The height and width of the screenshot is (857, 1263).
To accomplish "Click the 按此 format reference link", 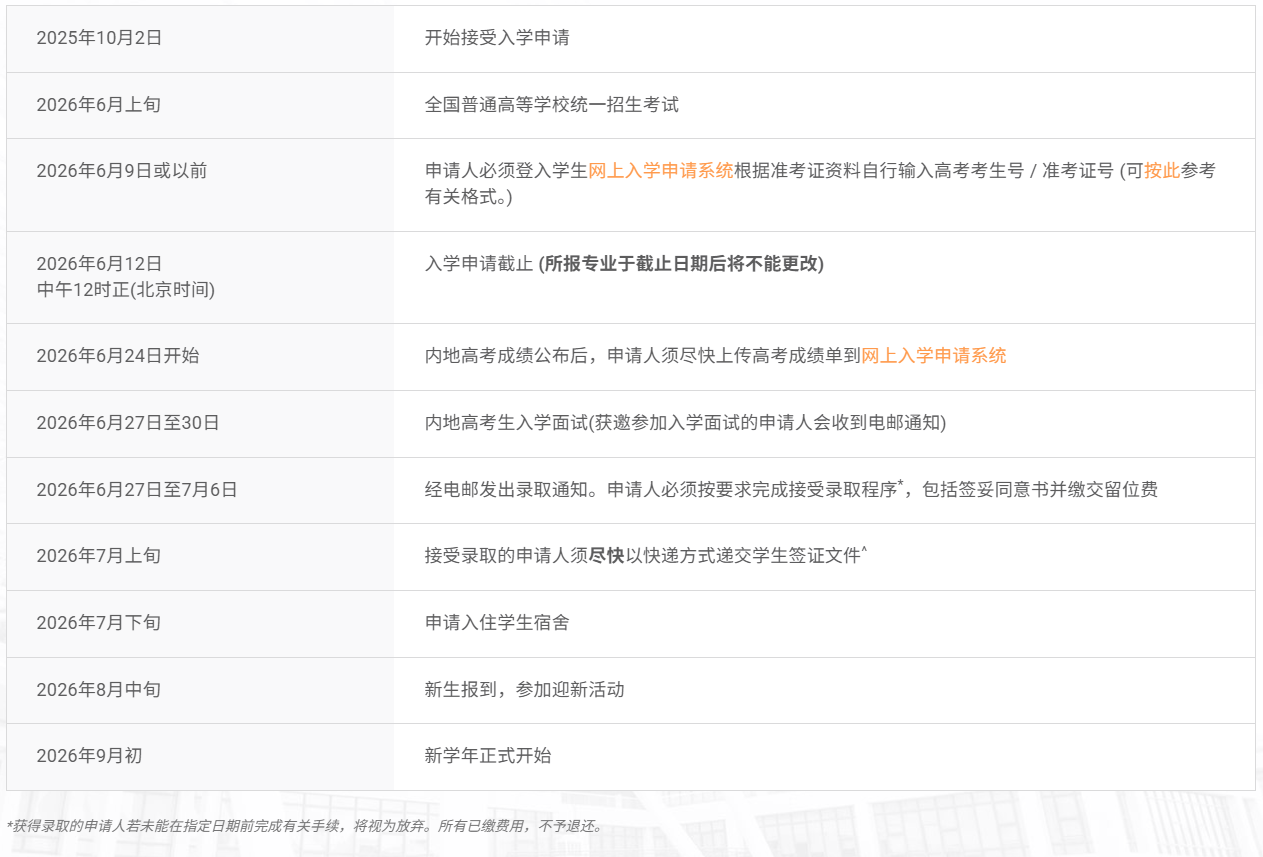I will coord(1162,170).
